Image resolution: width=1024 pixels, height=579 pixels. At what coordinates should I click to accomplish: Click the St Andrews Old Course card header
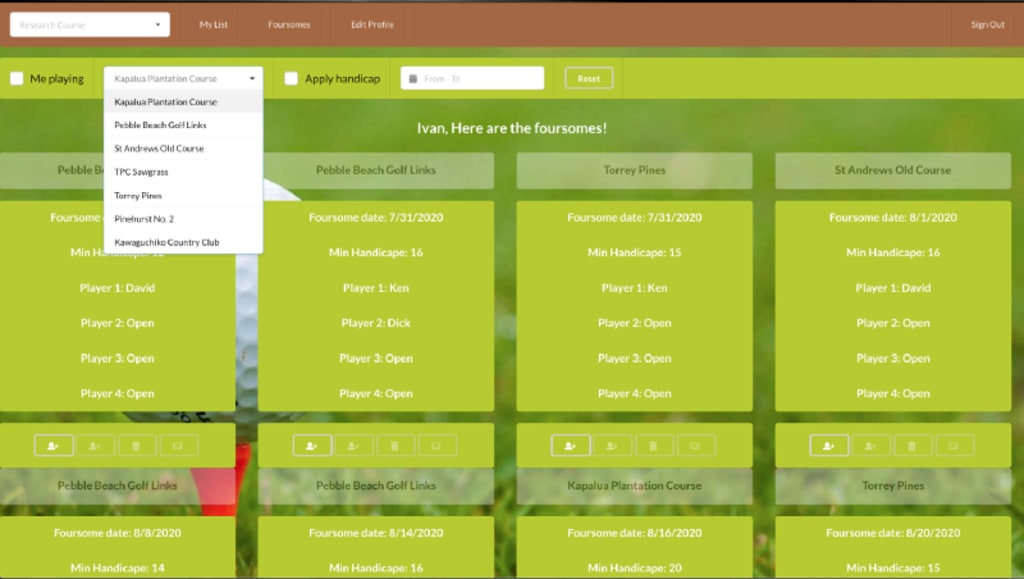click(893, 170)
